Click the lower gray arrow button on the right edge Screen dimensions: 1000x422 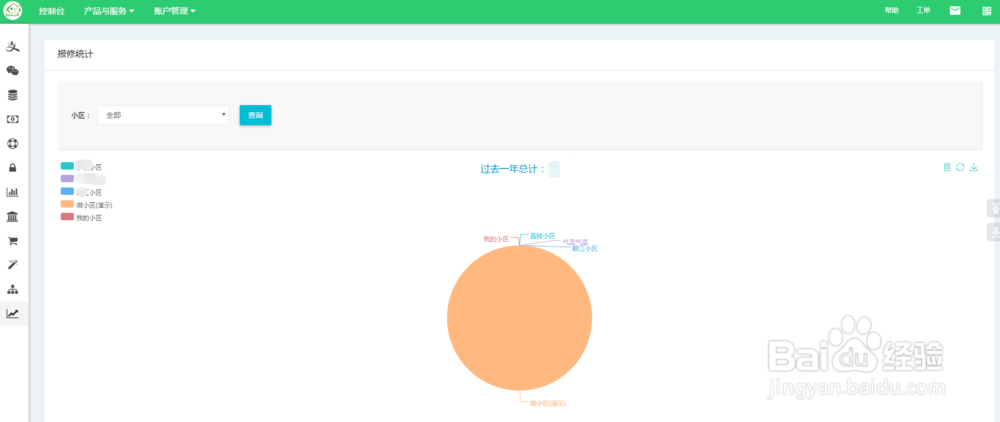point(993,233)
